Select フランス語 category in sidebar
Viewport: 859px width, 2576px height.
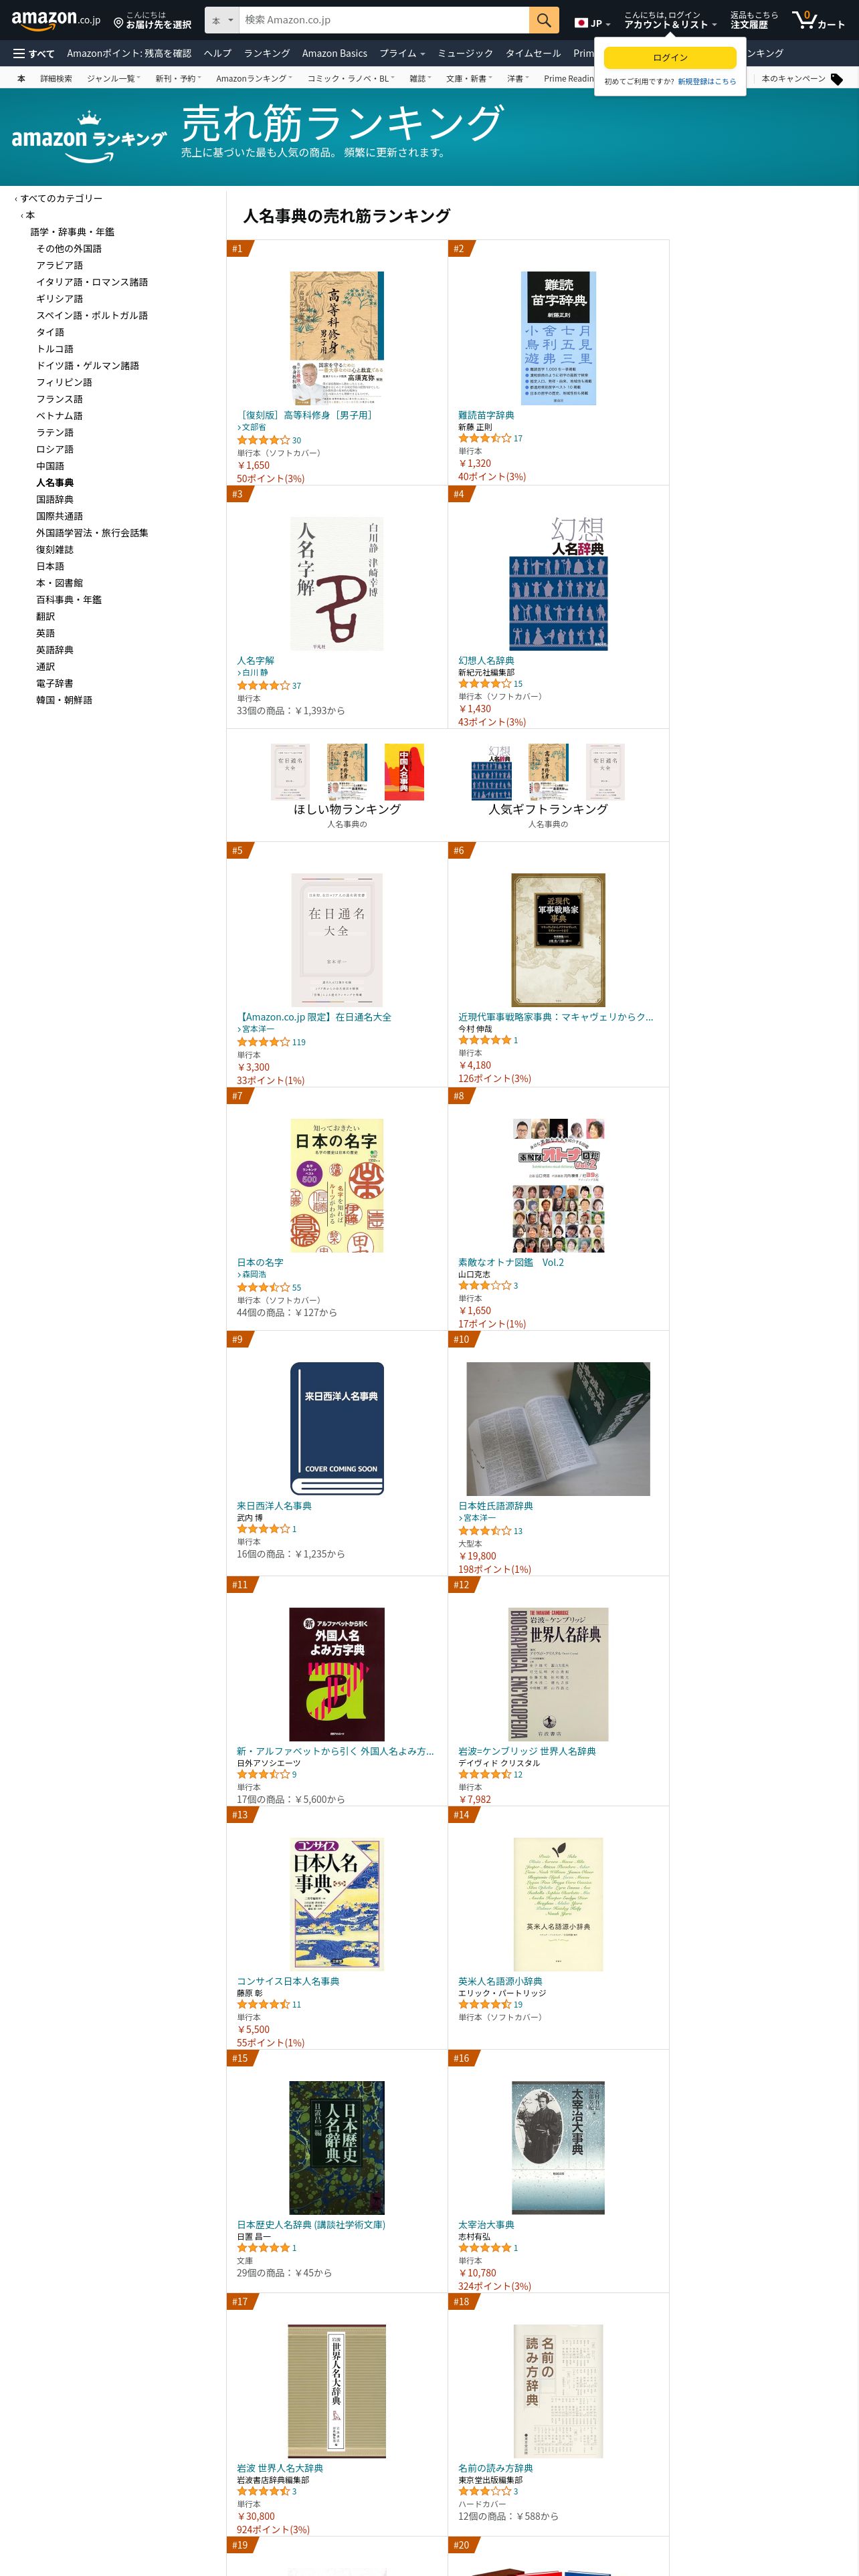click(x=60, y=399)
